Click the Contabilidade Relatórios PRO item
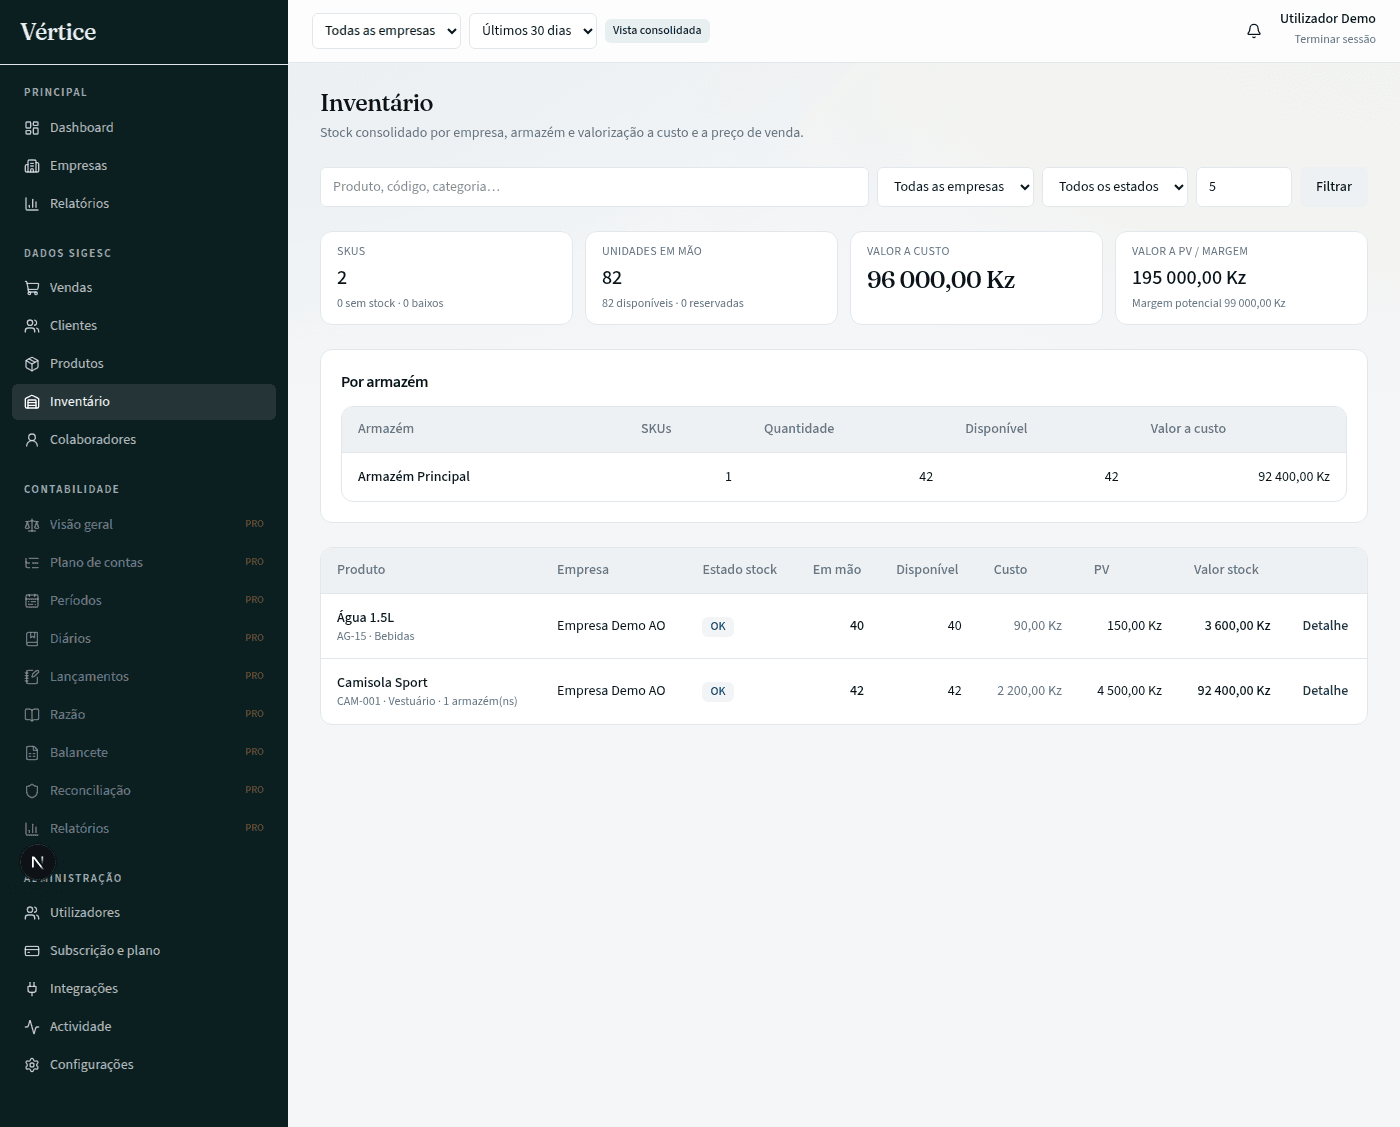 [144, 829]
